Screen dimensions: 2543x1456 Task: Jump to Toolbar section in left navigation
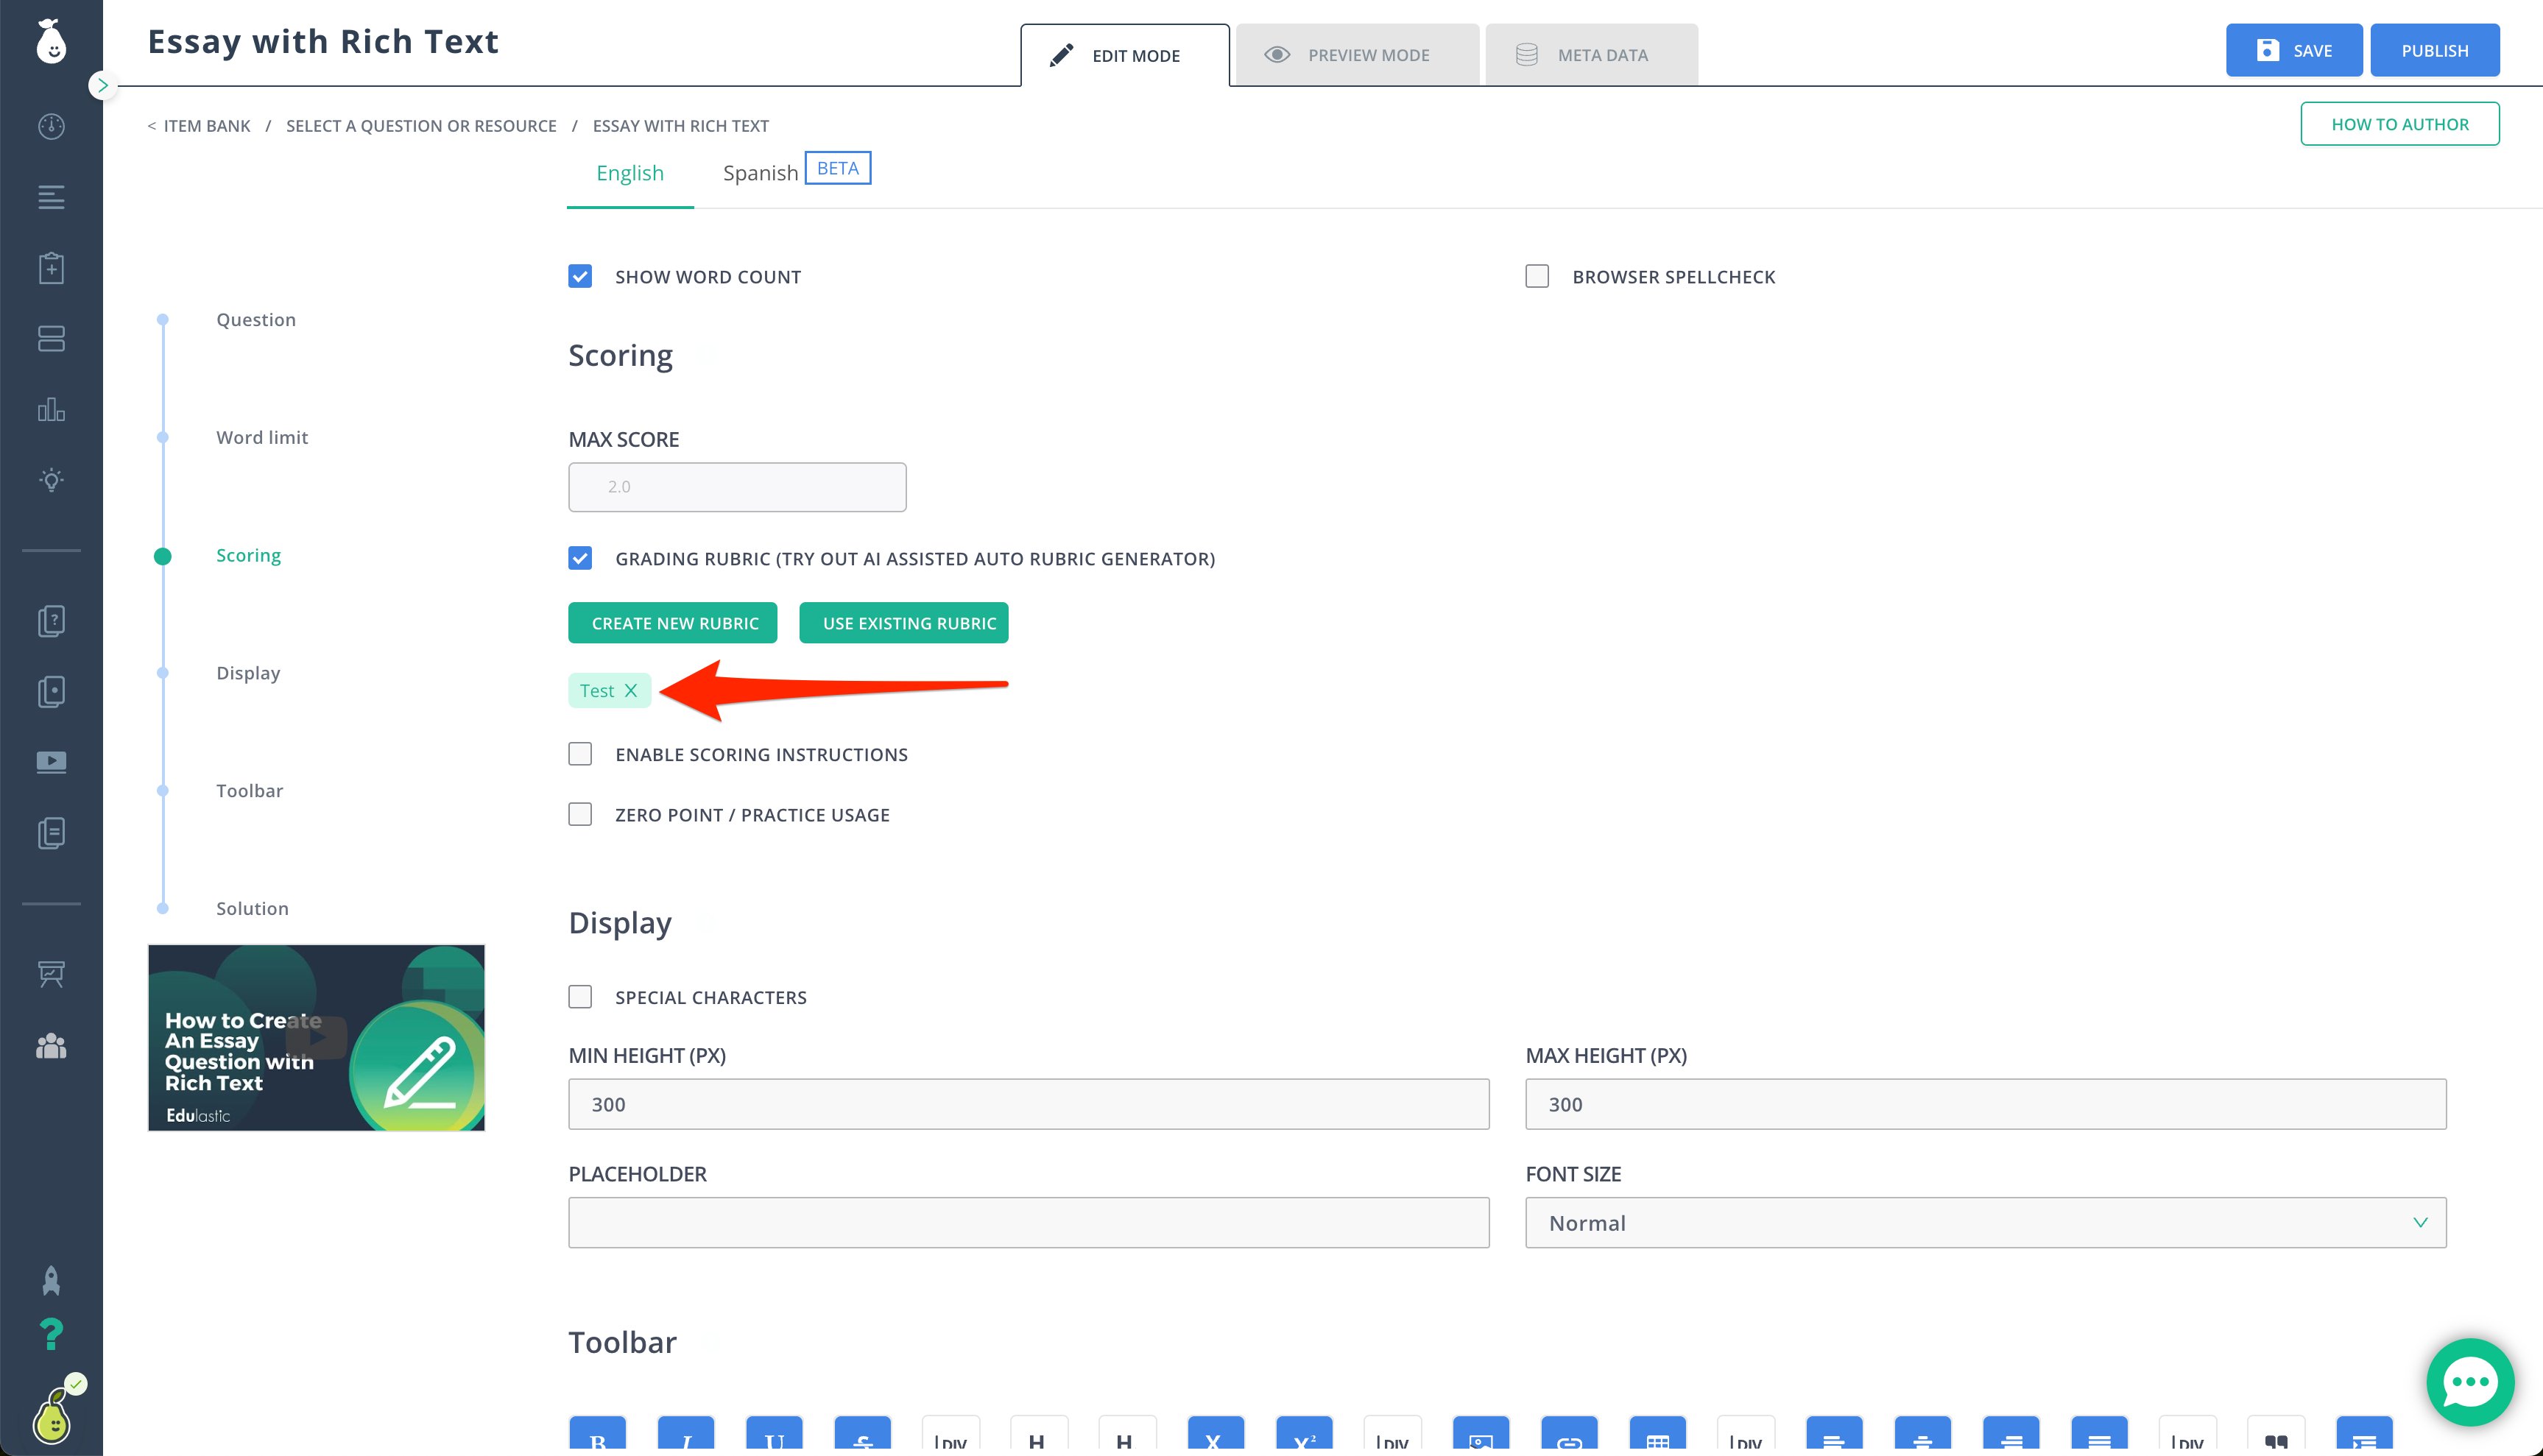tap(249, 791)
